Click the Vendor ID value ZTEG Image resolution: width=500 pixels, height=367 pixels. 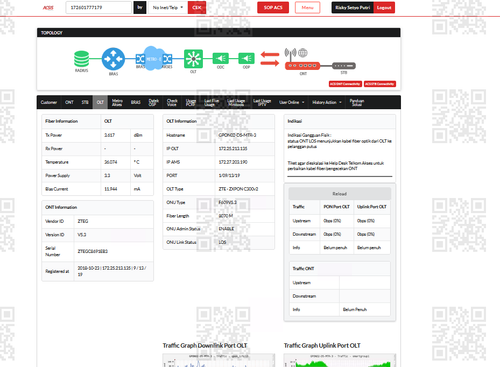tap(83, 221)
